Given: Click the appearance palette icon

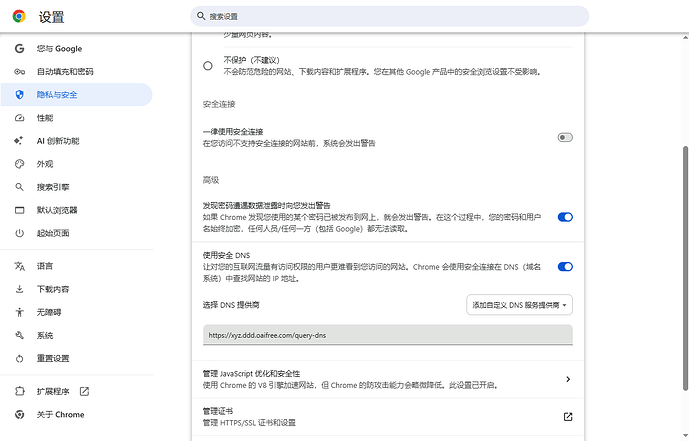Looking at the screenshot, I should 19,164.
